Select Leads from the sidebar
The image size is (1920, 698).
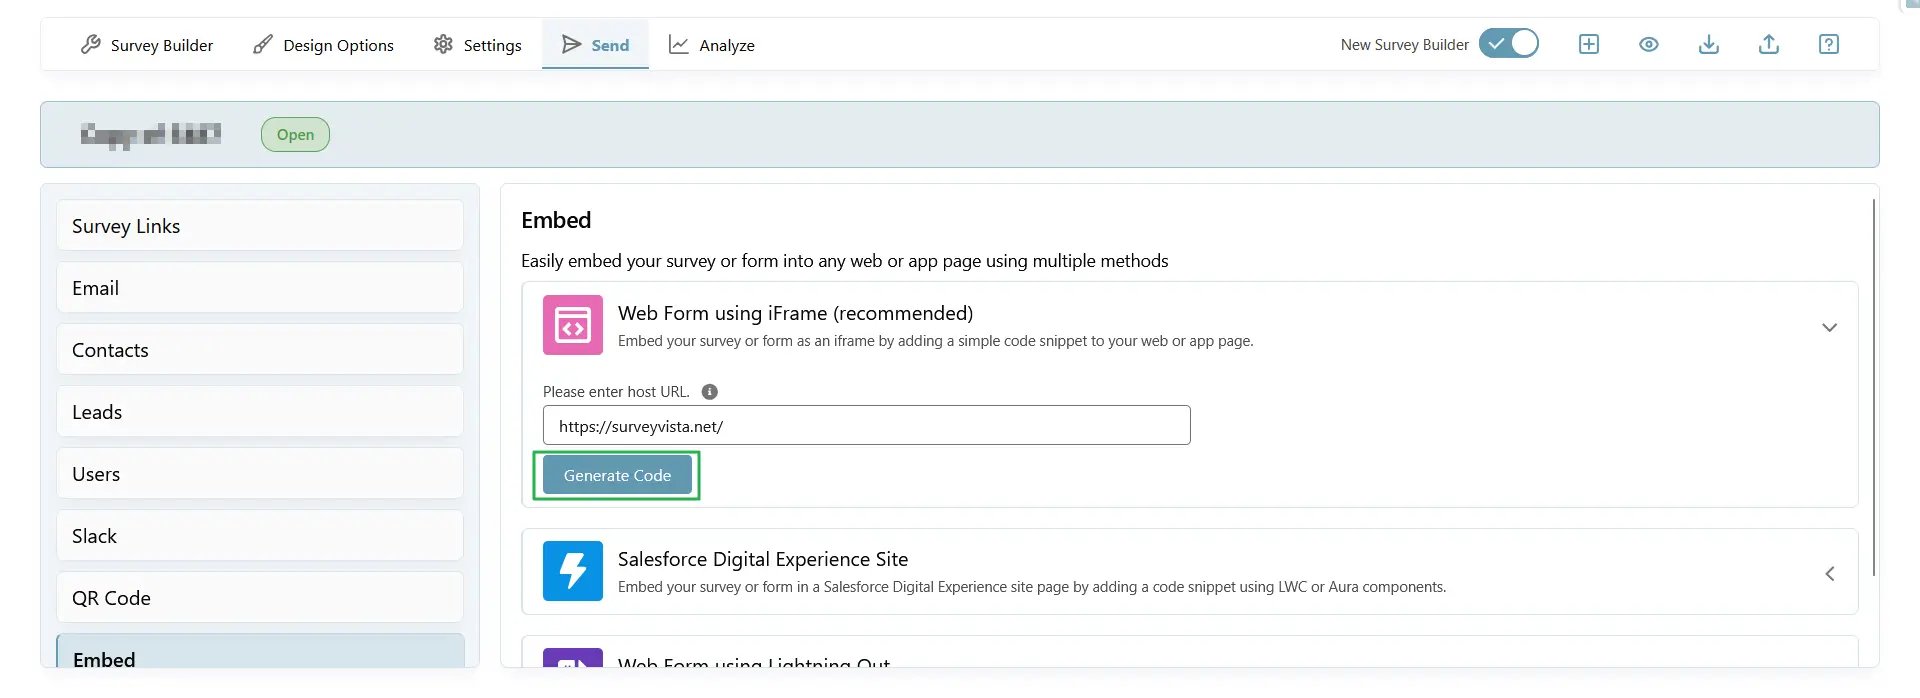(x=260, y=412)
